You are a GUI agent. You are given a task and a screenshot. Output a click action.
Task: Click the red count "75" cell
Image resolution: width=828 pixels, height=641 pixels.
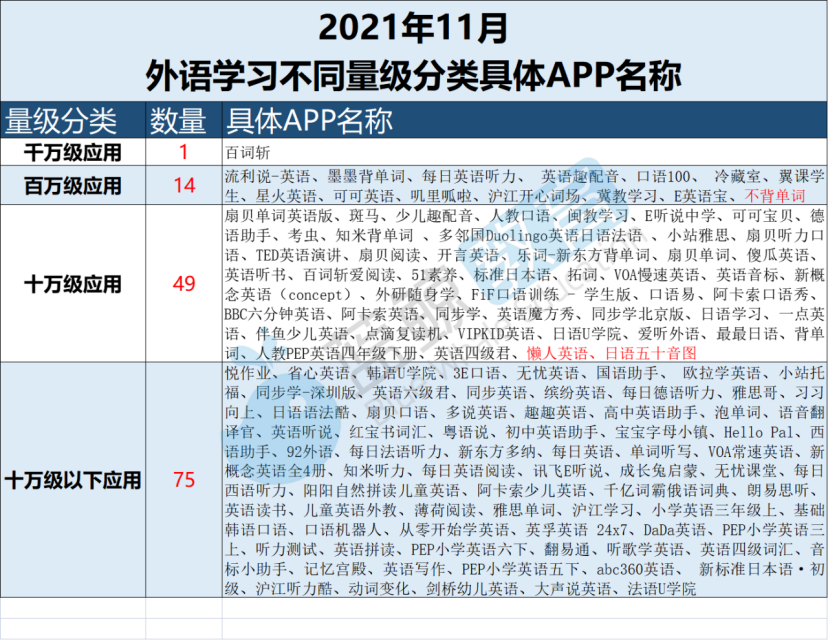[x=183, y=480]
